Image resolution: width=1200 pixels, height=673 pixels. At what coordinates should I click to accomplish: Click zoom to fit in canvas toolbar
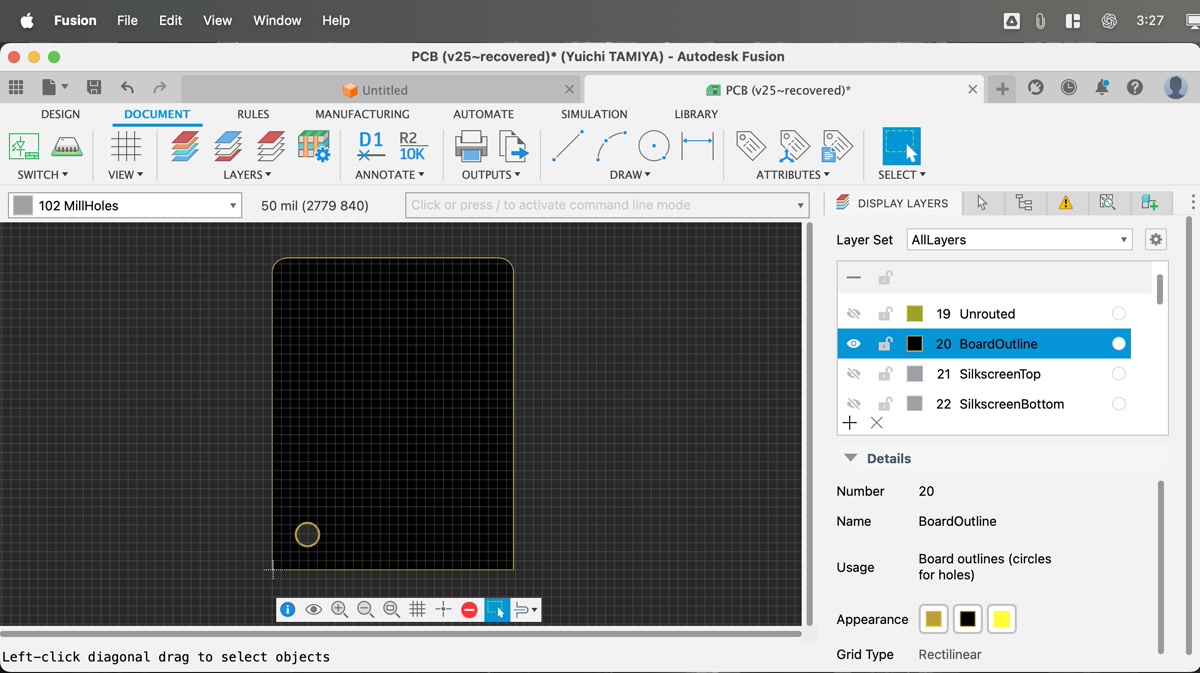click(x=392, y=609)
